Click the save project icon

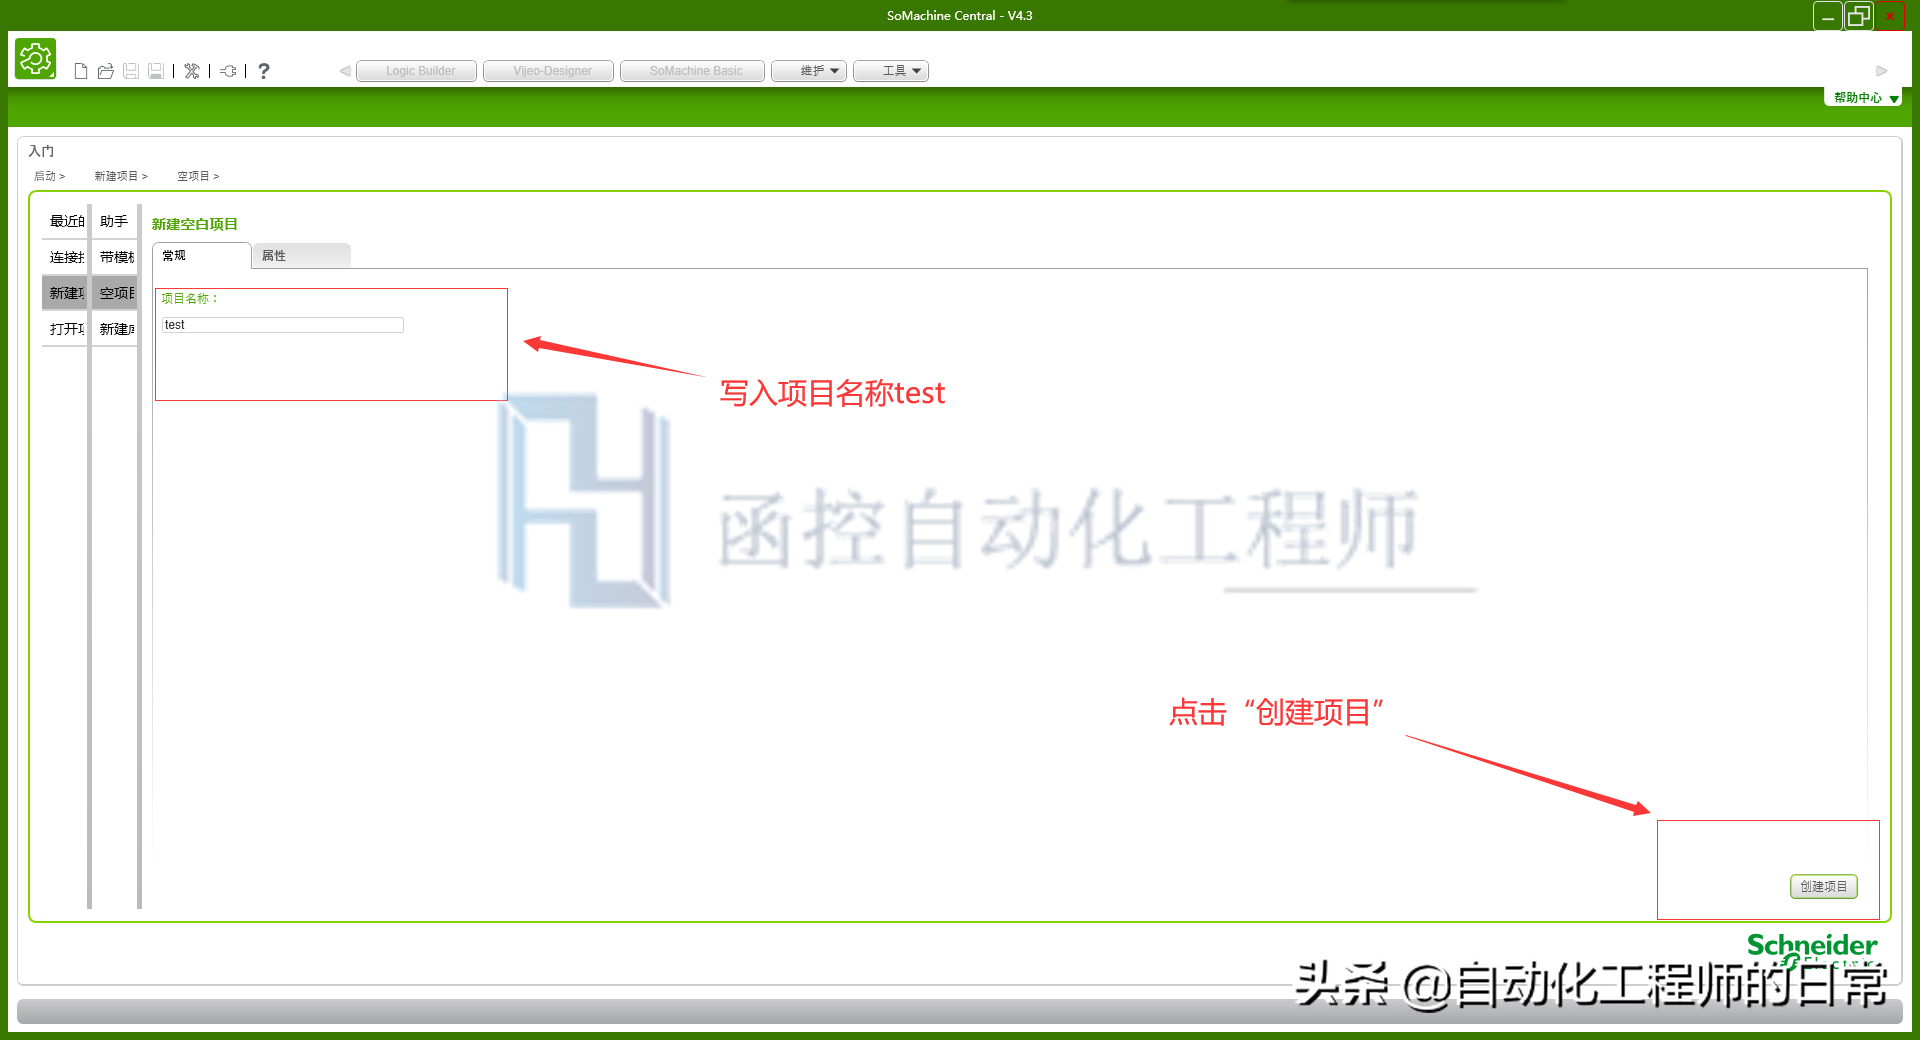131,71
